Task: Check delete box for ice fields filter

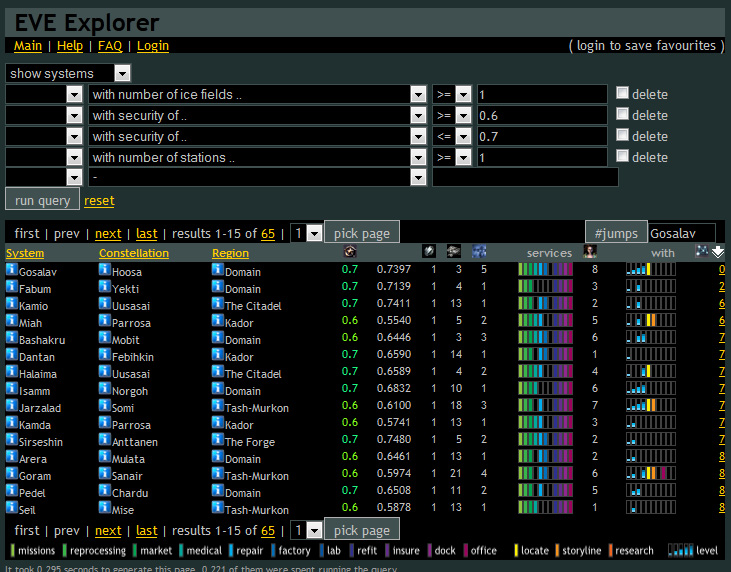Action: (622, 93)
